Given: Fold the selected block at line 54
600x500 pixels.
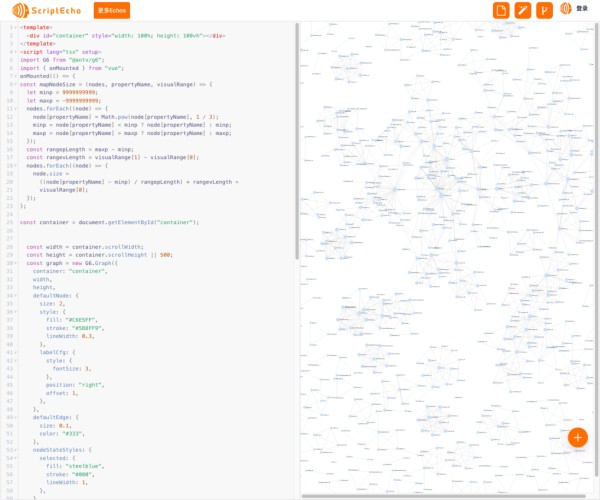Looking at the screenshot, I should (16, 458).
